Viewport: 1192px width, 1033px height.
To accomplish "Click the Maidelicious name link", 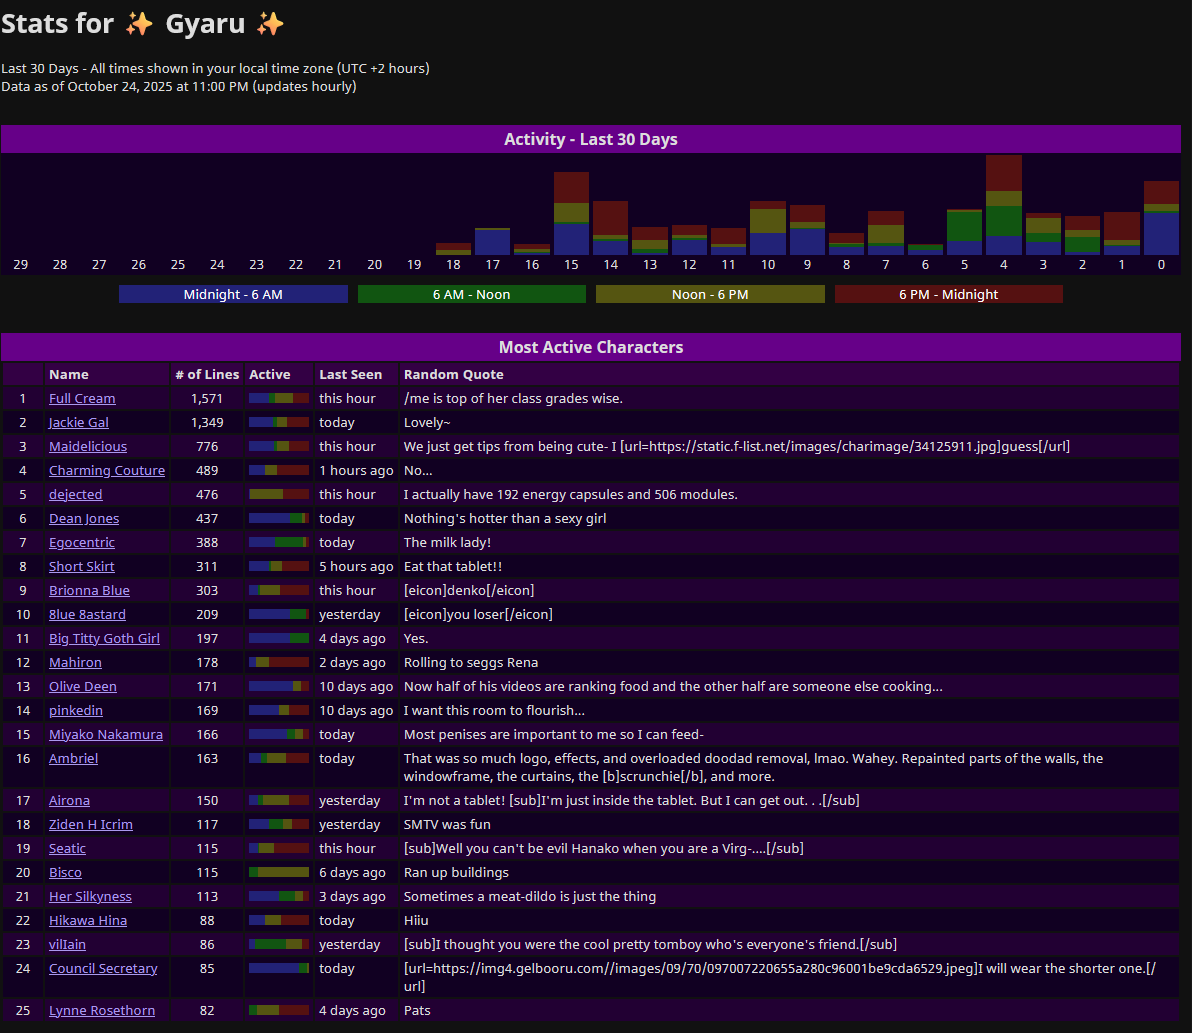I will 87,446.
